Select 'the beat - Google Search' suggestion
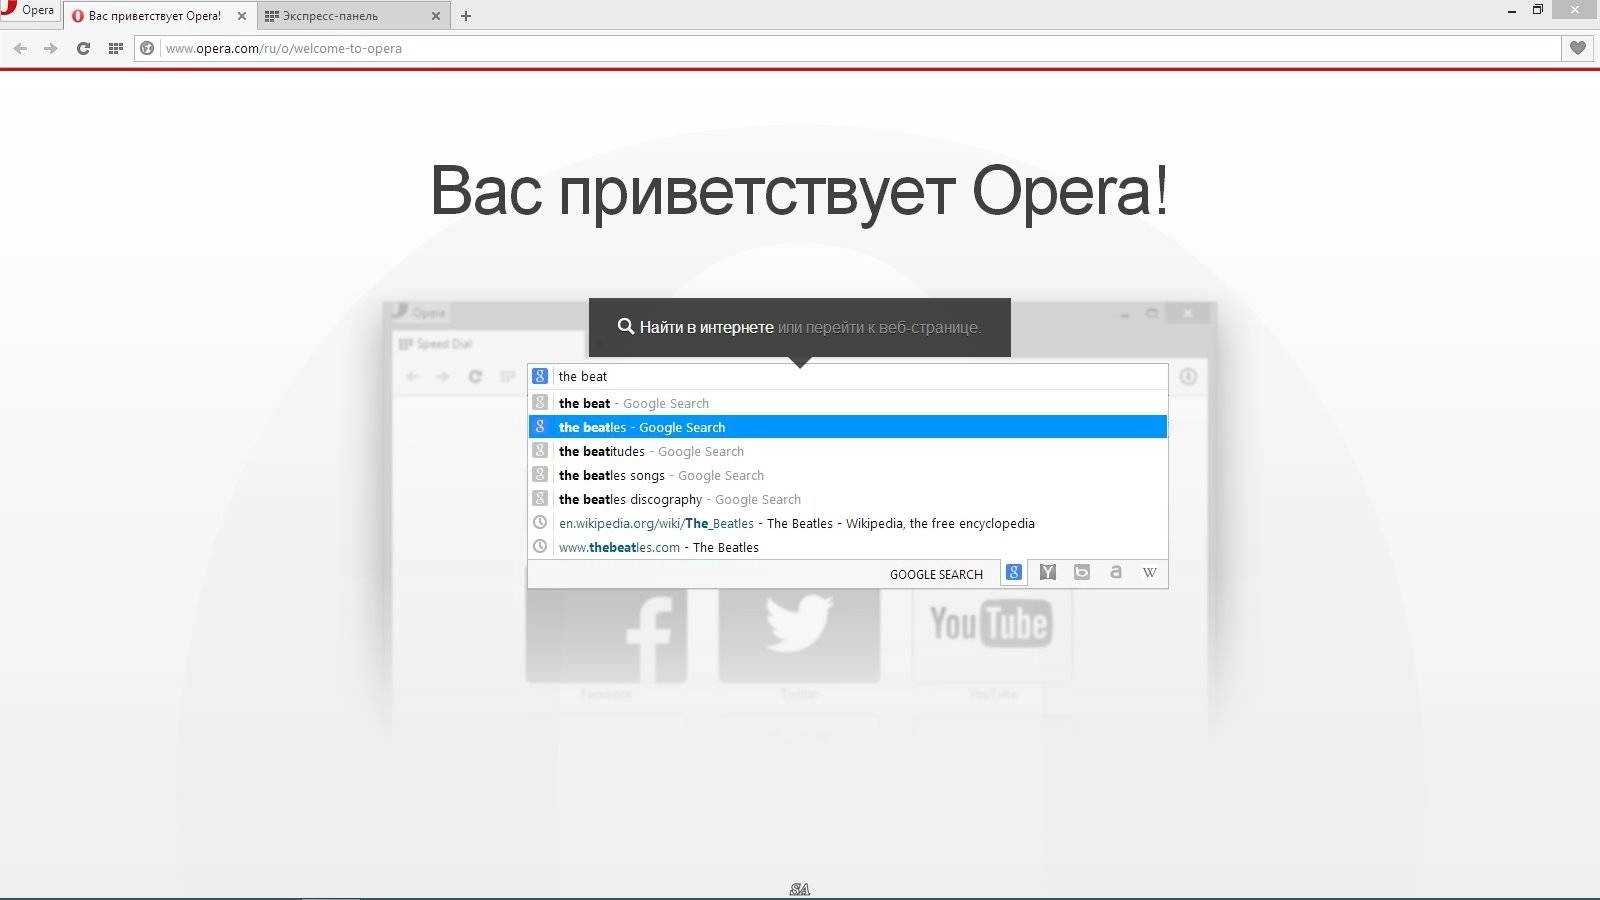The height and width of the screenshot is (900, 1600). coord(847,403)
